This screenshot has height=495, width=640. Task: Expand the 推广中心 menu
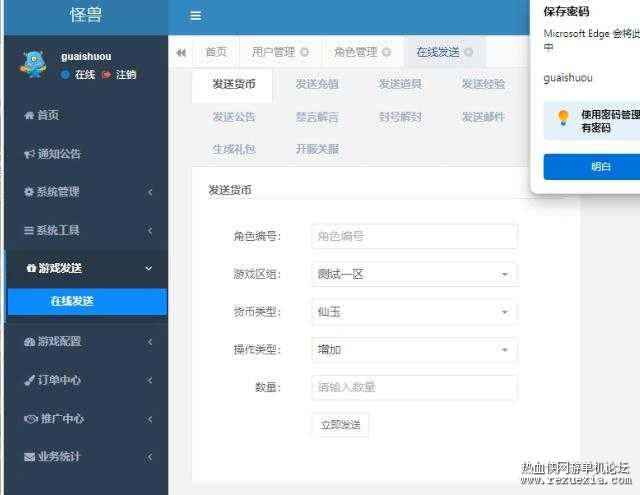[x=87, y=419]
